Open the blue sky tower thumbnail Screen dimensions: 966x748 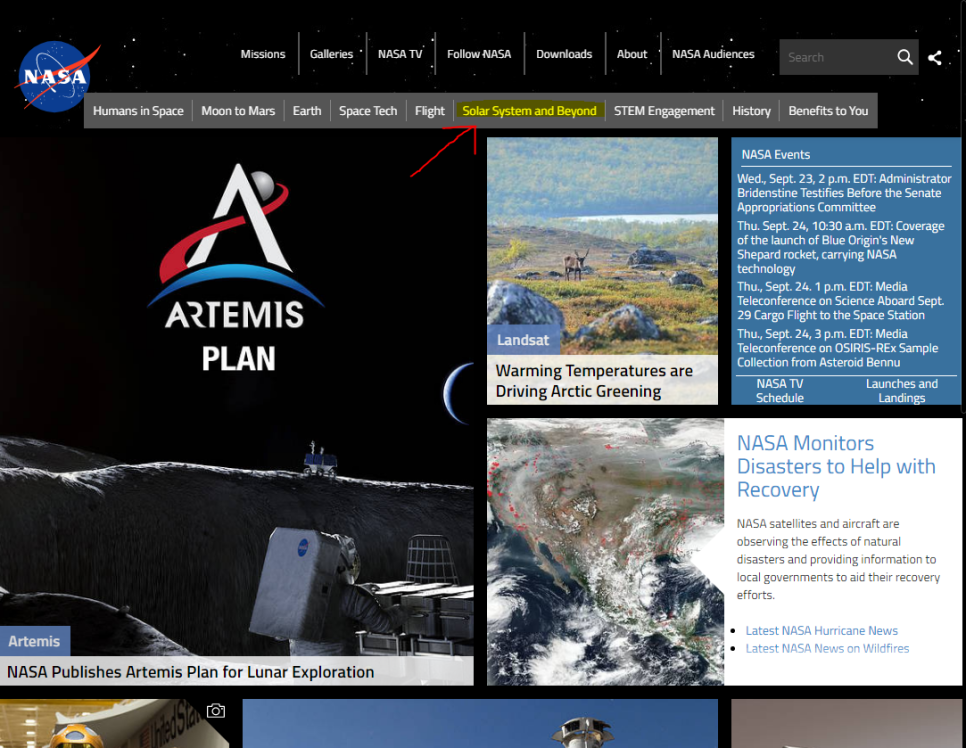(x=480, y=723)
